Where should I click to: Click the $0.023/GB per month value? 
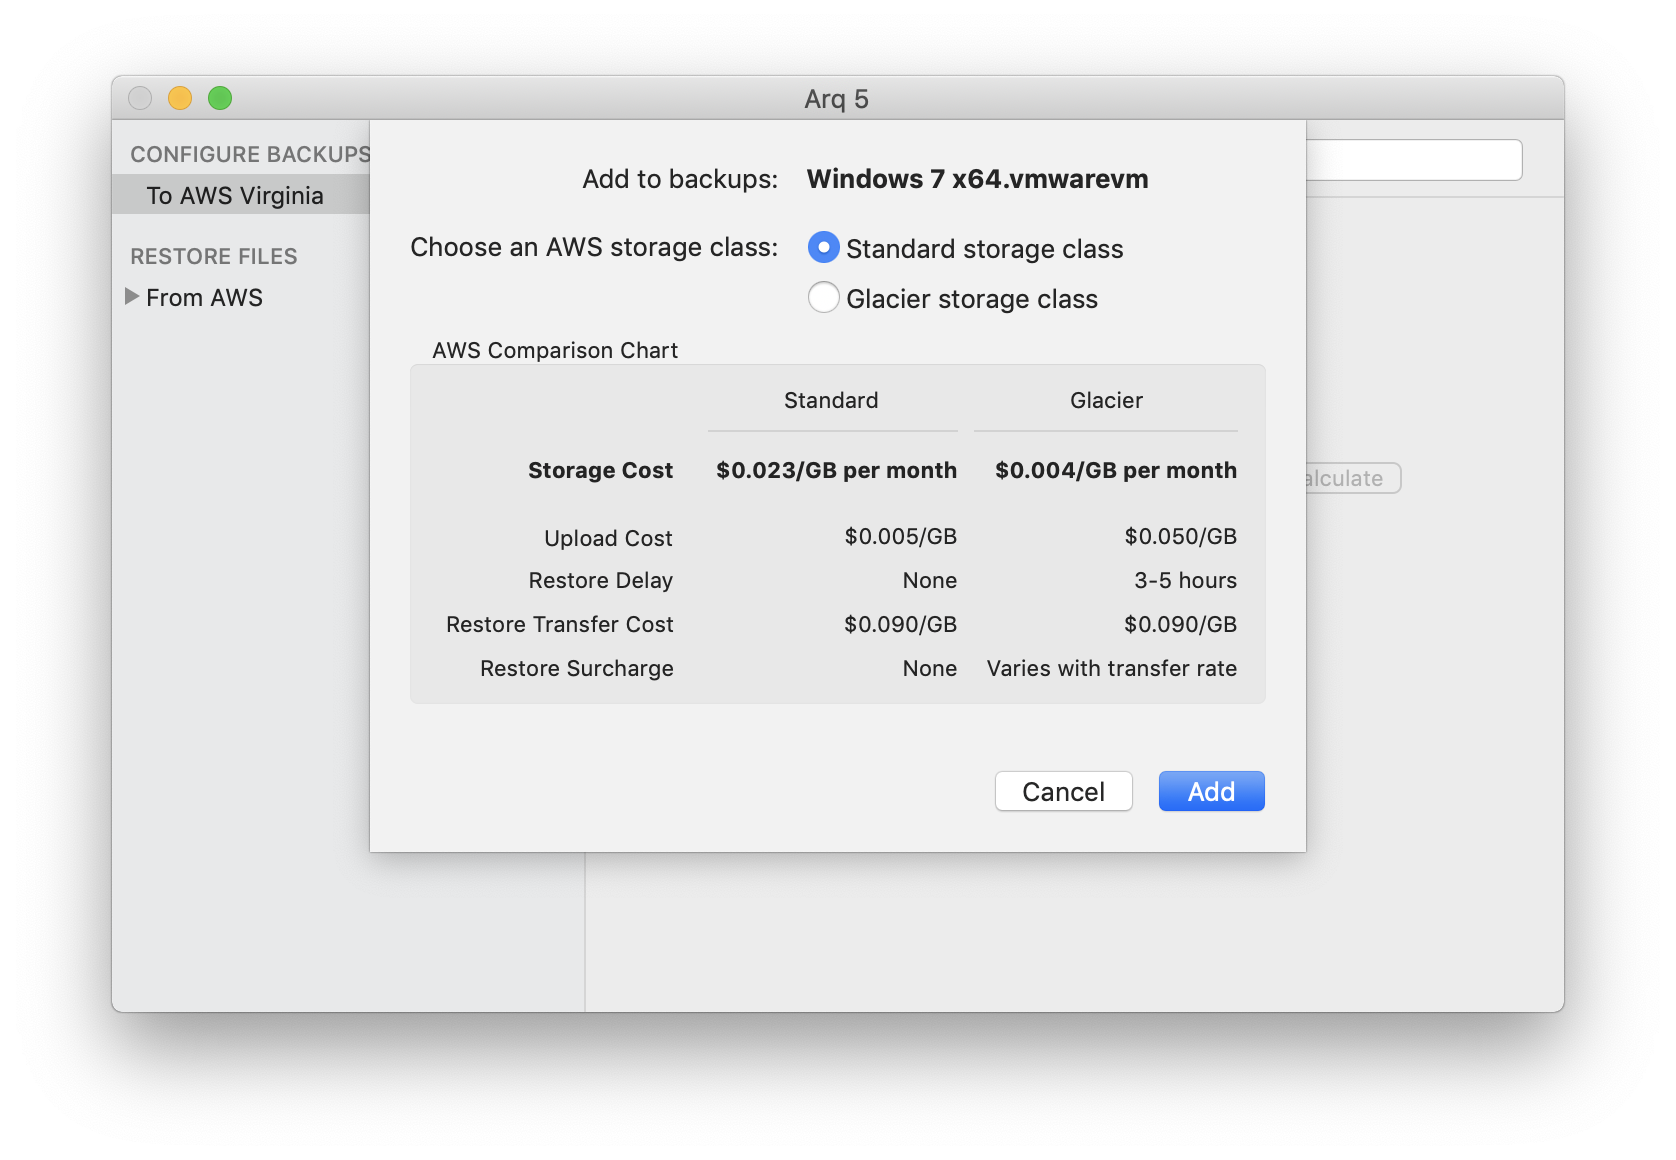coord(836,470)
